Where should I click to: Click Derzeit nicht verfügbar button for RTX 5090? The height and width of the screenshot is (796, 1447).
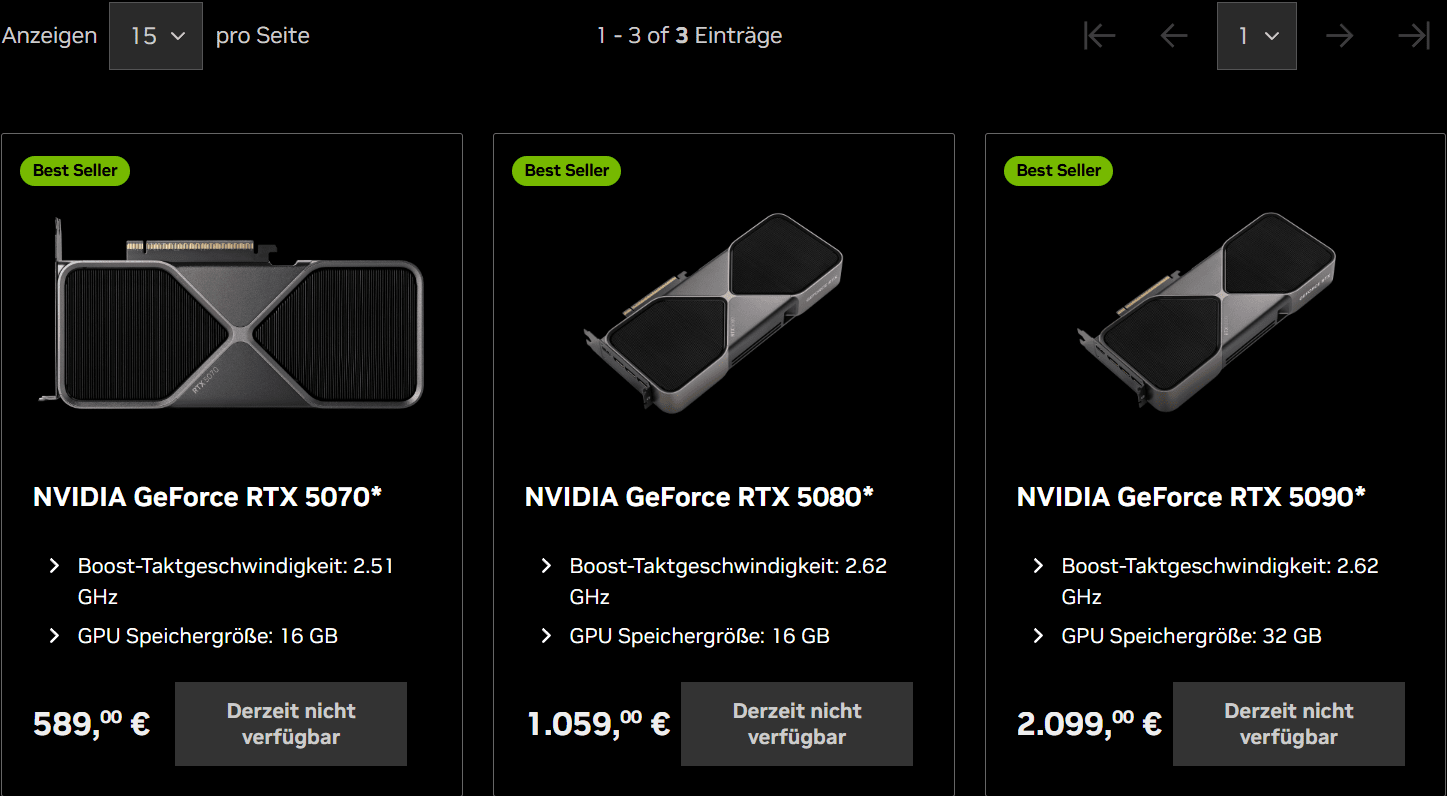coord(1289,724)
